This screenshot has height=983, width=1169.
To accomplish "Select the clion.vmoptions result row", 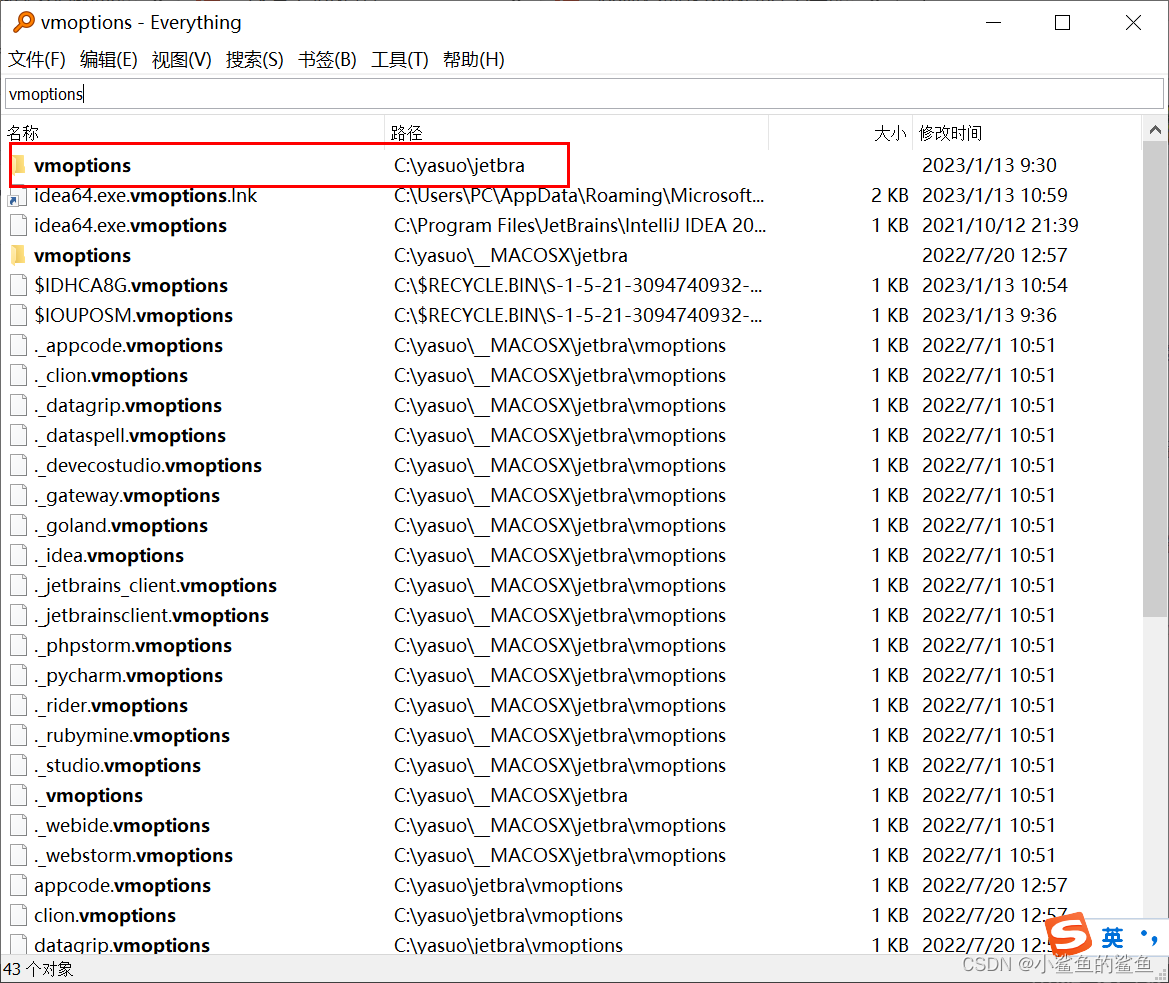I will (x=105, y=916).
